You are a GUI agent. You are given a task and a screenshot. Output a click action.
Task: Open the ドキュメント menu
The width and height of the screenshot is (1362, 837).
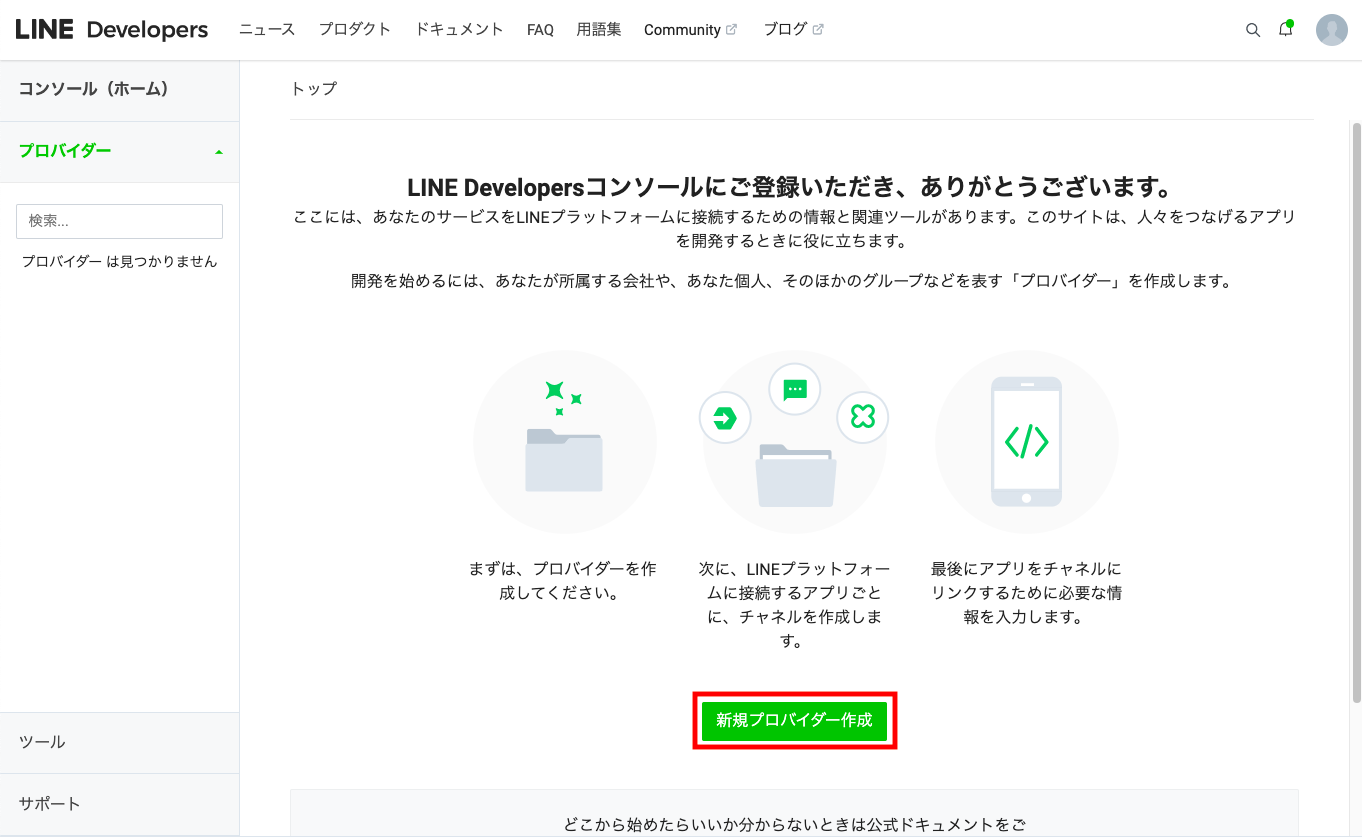click(458, 29)
